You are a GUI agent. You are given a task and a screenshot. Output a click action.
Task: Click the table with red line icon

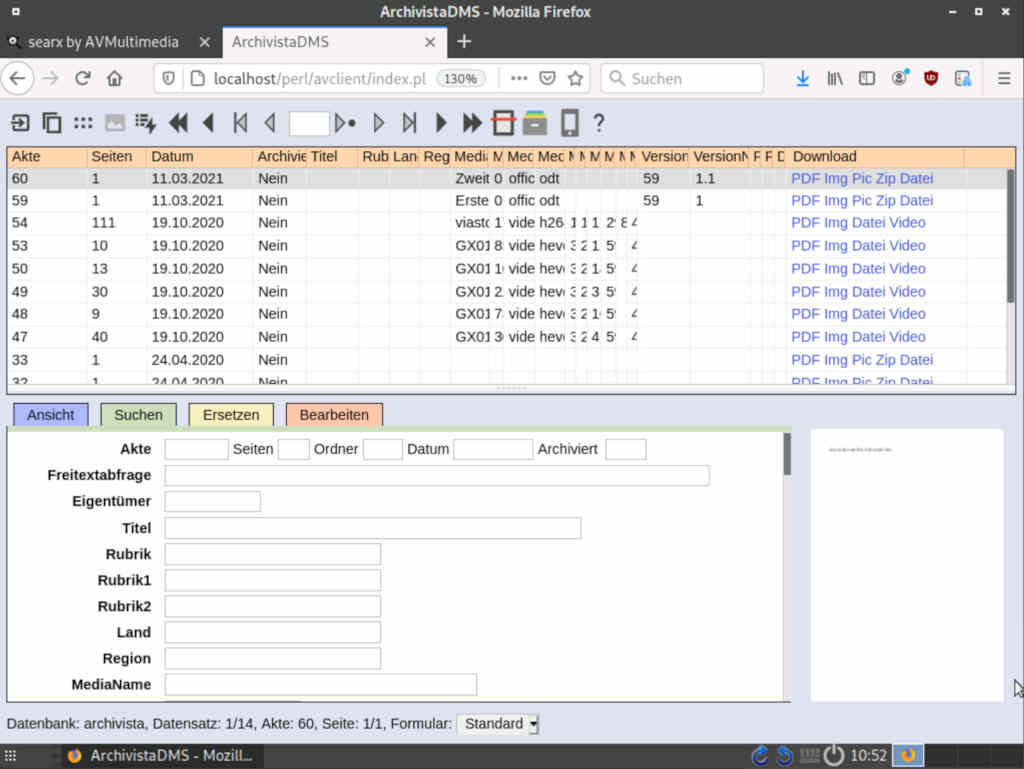(x=504, y=123)
